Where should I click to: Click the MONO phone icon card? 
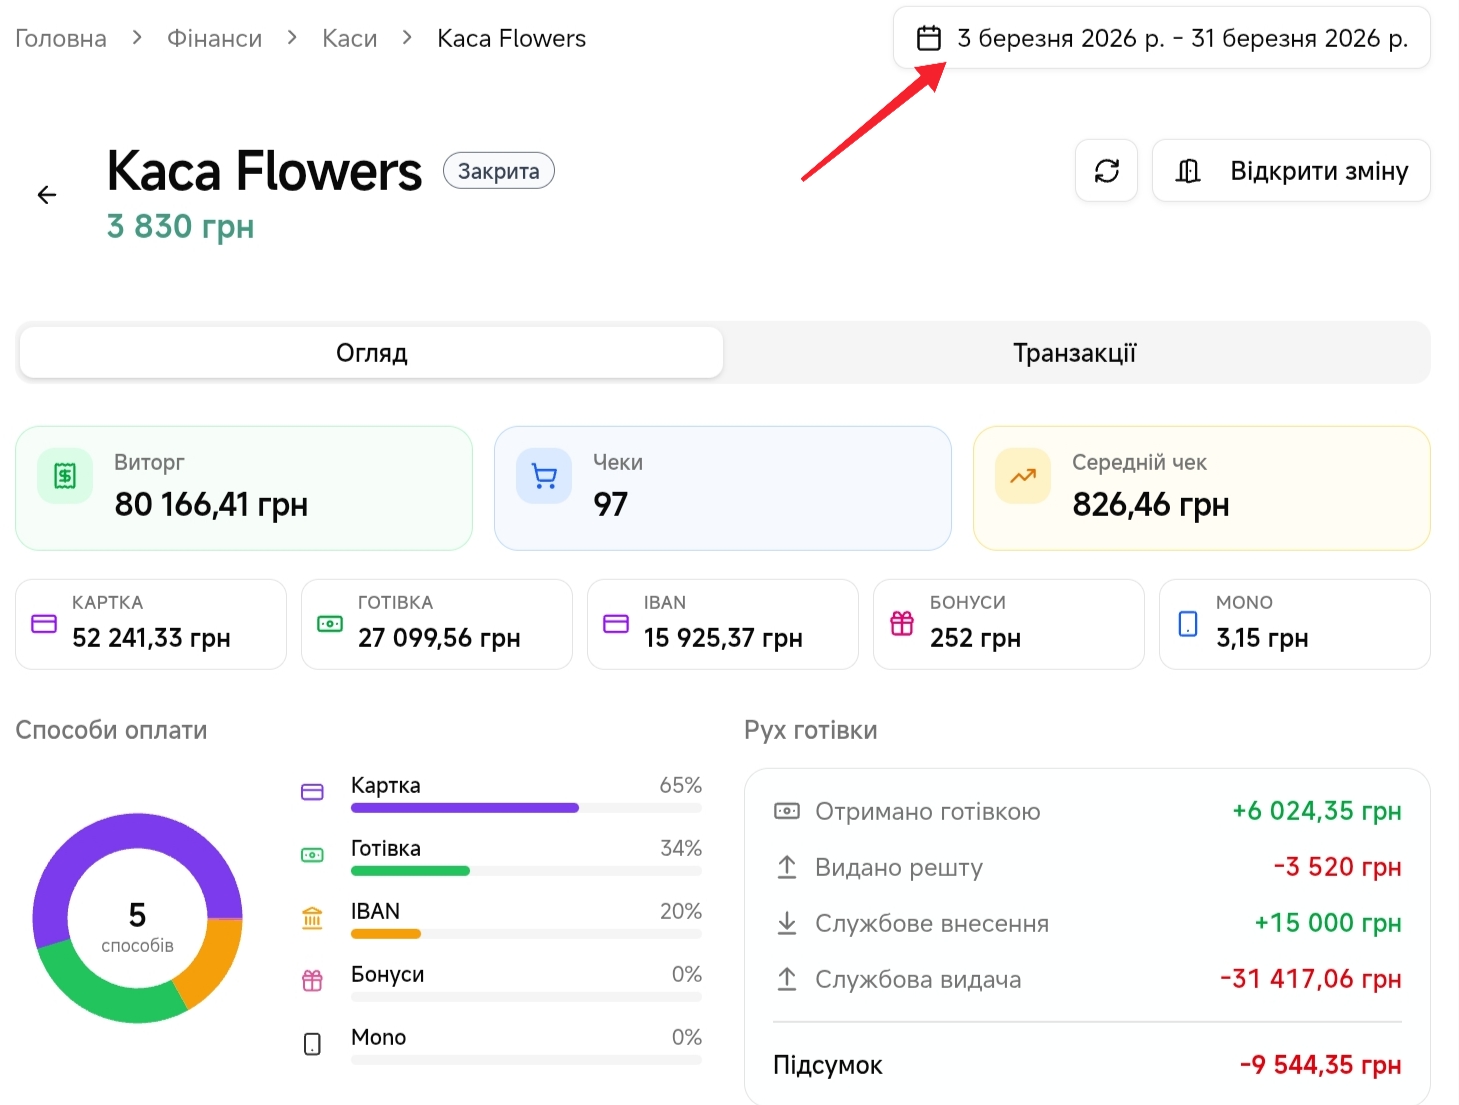(x=1188, y=624)
